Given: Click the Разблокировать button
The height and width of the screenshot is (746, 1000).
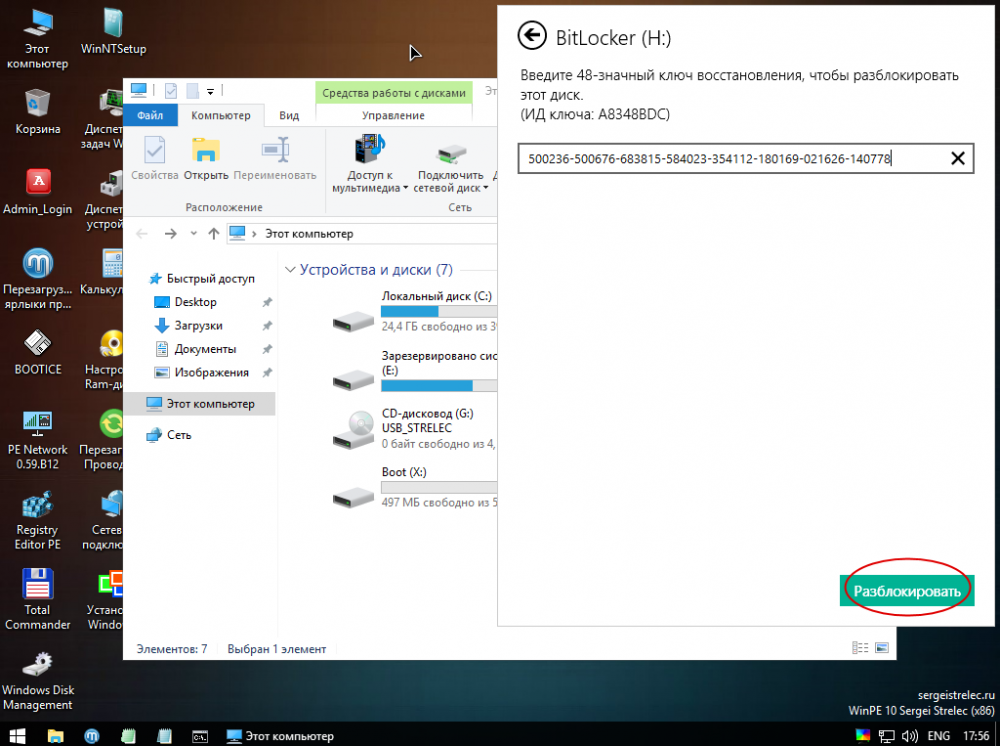Looking at the screenshot, I should (x=907, y=591).
